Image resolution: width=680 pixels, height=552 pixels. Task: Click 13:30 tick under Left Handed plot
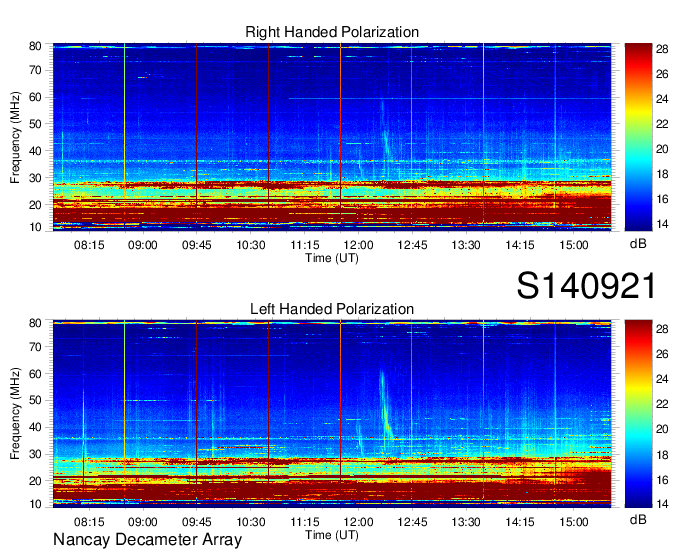click(x=466, y=522)
